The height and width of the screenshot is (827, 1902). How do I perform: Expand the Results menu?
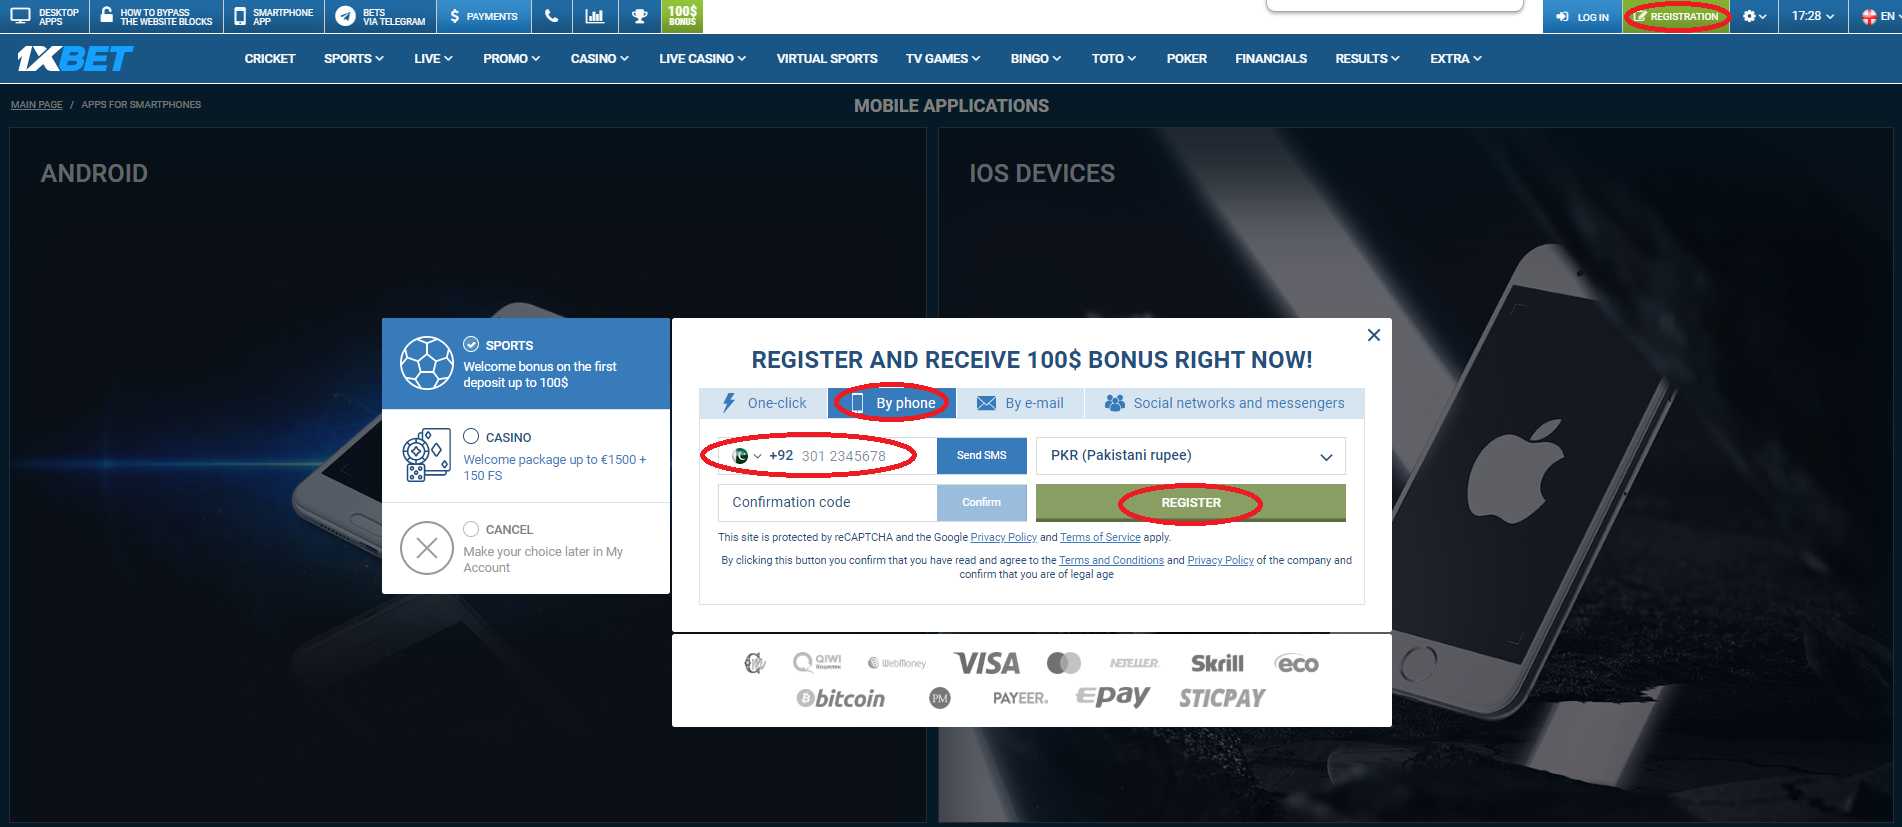[1367, 59]
